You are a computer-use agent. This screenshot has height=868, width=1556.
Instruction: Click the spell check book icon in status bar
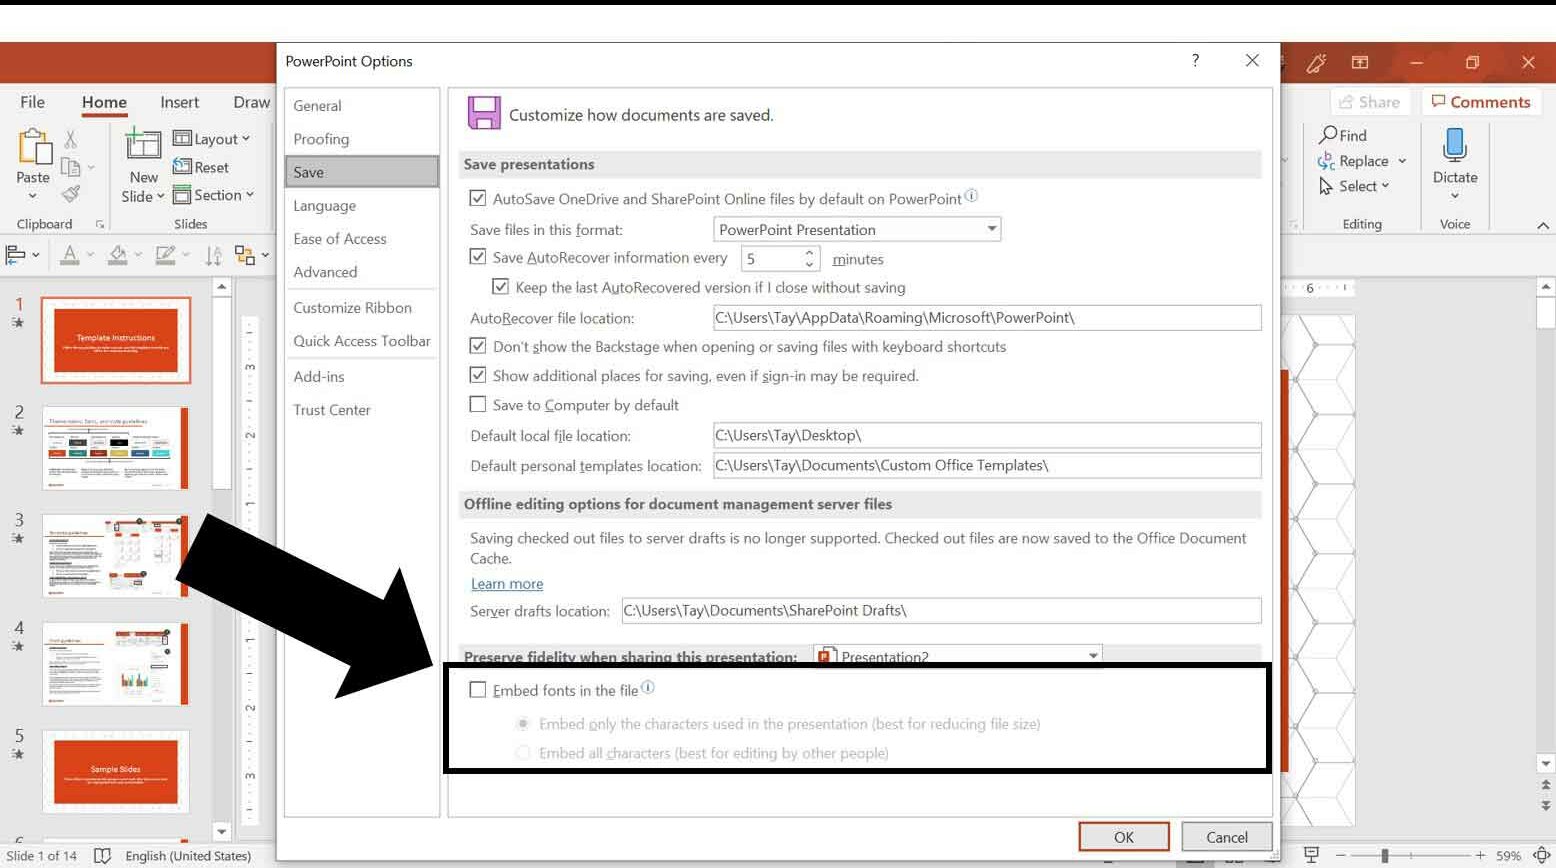pyautogui.click(x=102, y=856)
